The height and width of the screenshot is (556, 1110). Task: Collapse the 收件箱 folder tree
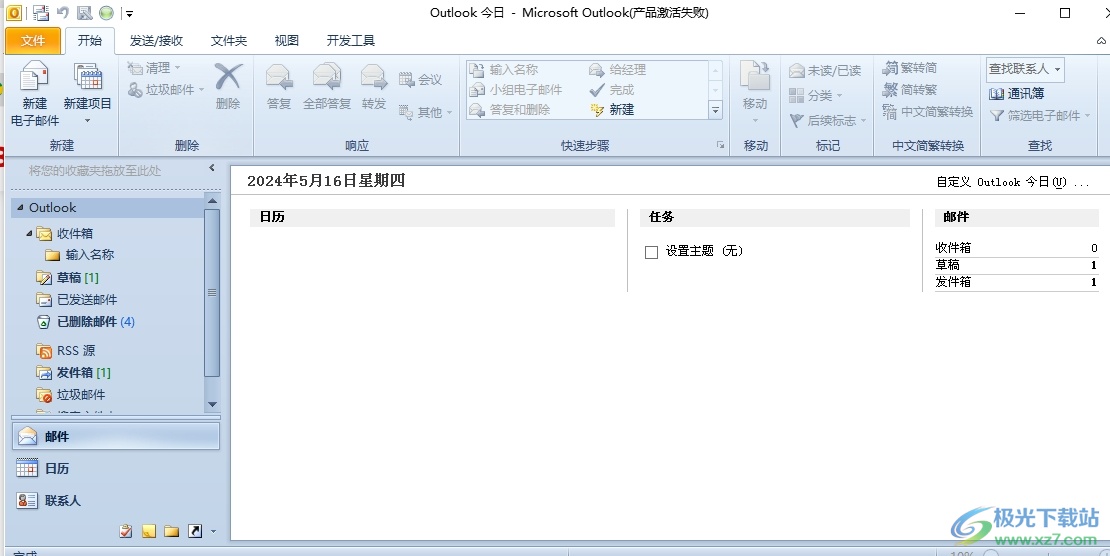coord(29,233)
